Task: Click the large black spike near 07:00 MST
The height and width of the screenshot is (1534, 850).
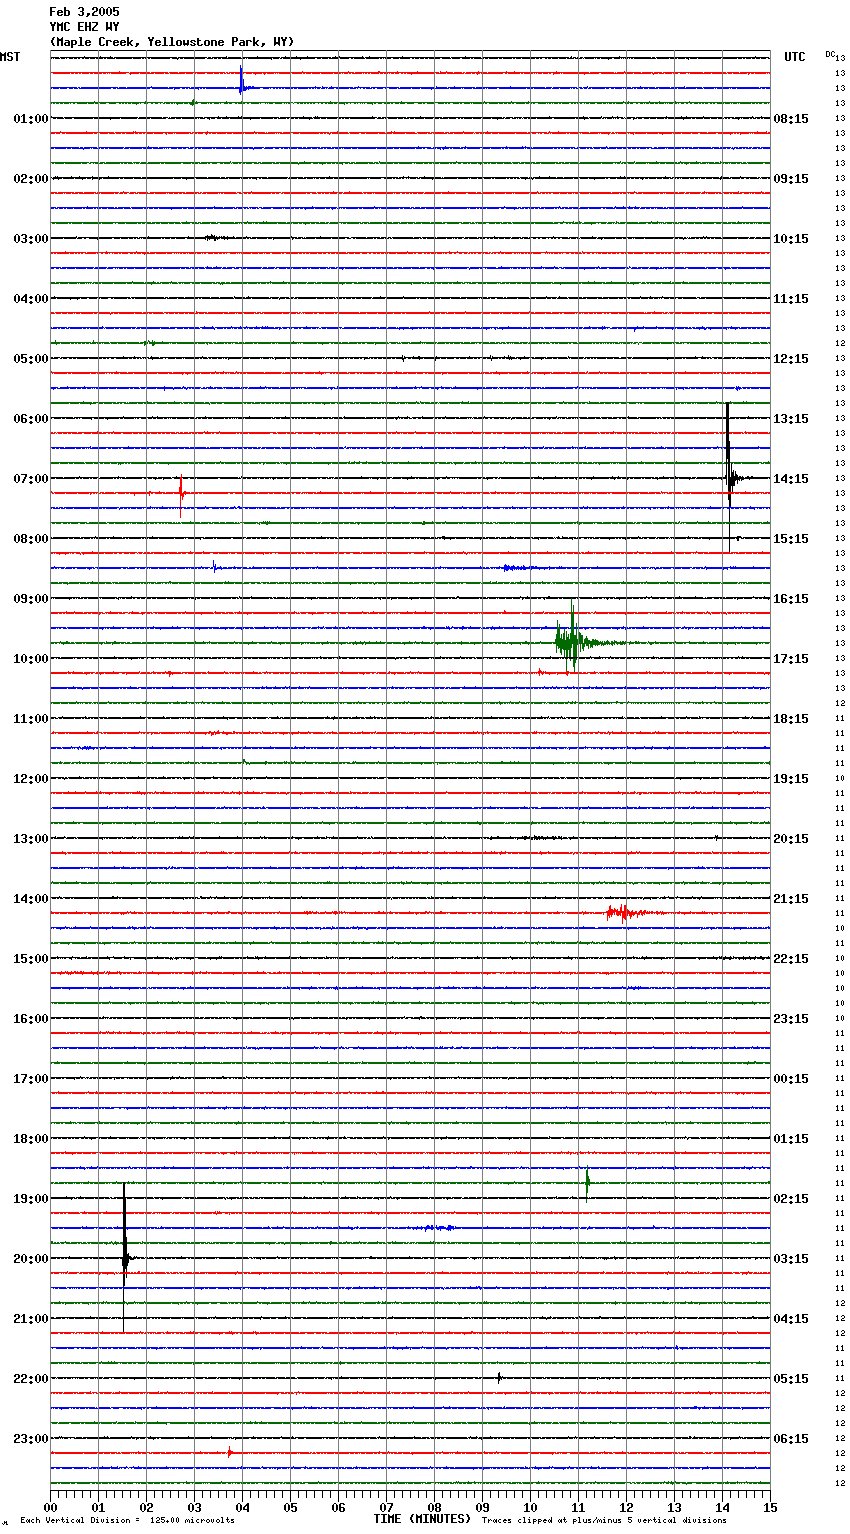Action: 729,476
